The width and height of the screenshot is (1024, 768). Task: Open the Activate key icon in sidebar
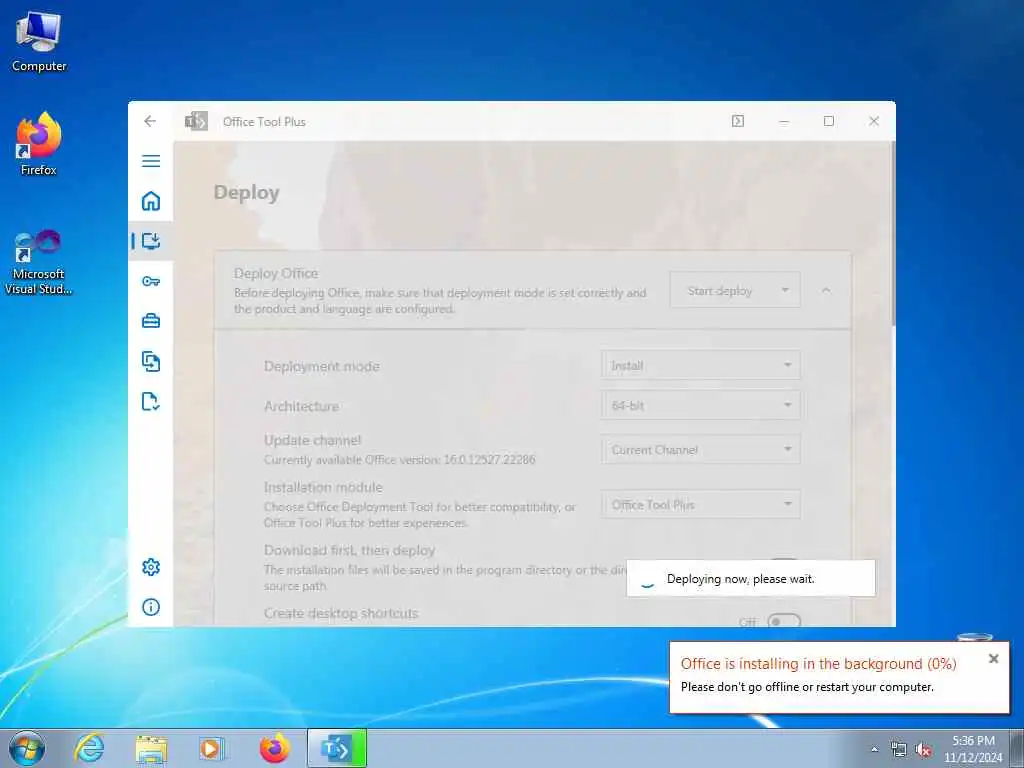coord(151,281)
